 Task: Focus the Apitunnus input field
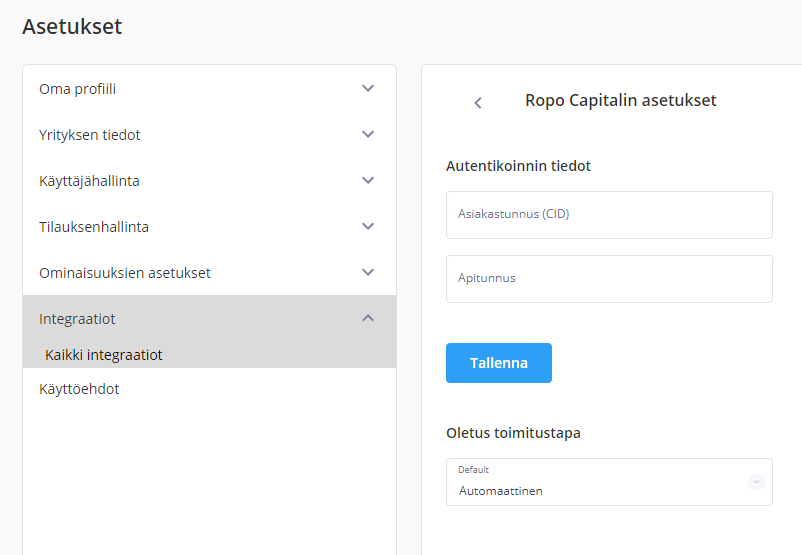[609, 279]
